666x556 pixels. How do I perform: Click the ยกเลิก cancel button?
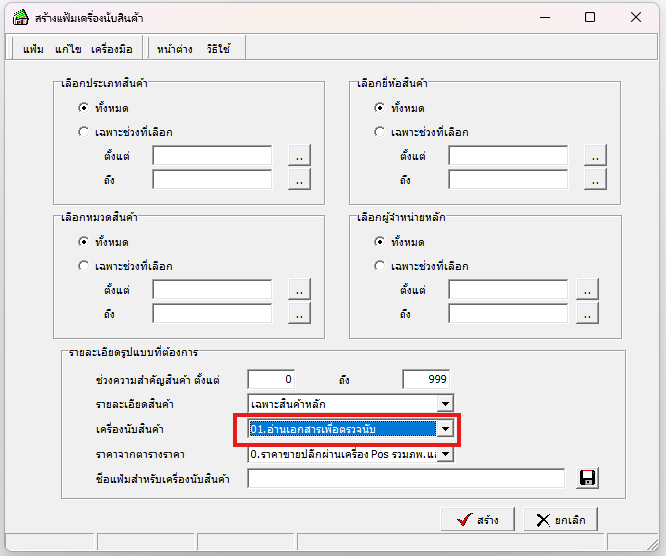pyautogui.click(x=561, y=520)
